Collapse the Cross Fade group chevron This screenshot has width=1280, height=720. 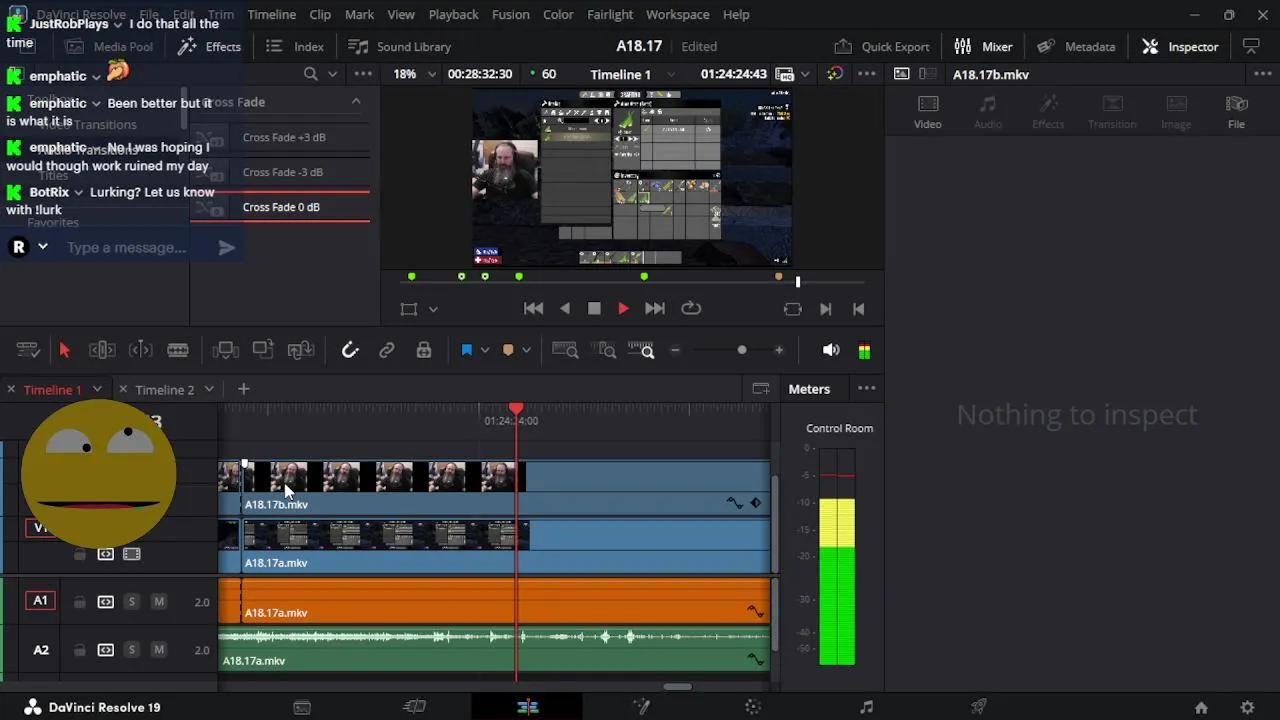356,101
